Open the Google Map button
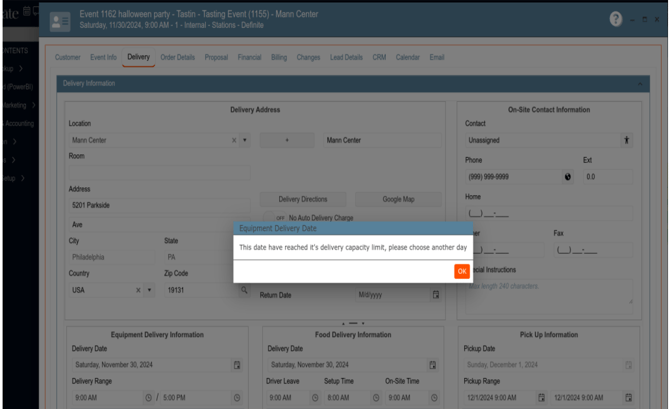Viewport: 670px width, 409px height. 398,199
